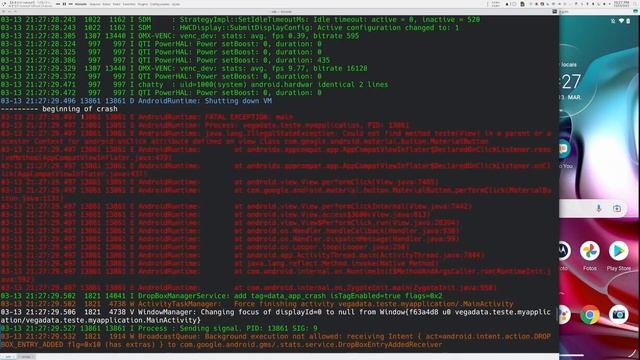Click the "DropBoxManagerService: add tag=data_app_crash" line
The image size is (640, 360).
[x=221, y=296]
